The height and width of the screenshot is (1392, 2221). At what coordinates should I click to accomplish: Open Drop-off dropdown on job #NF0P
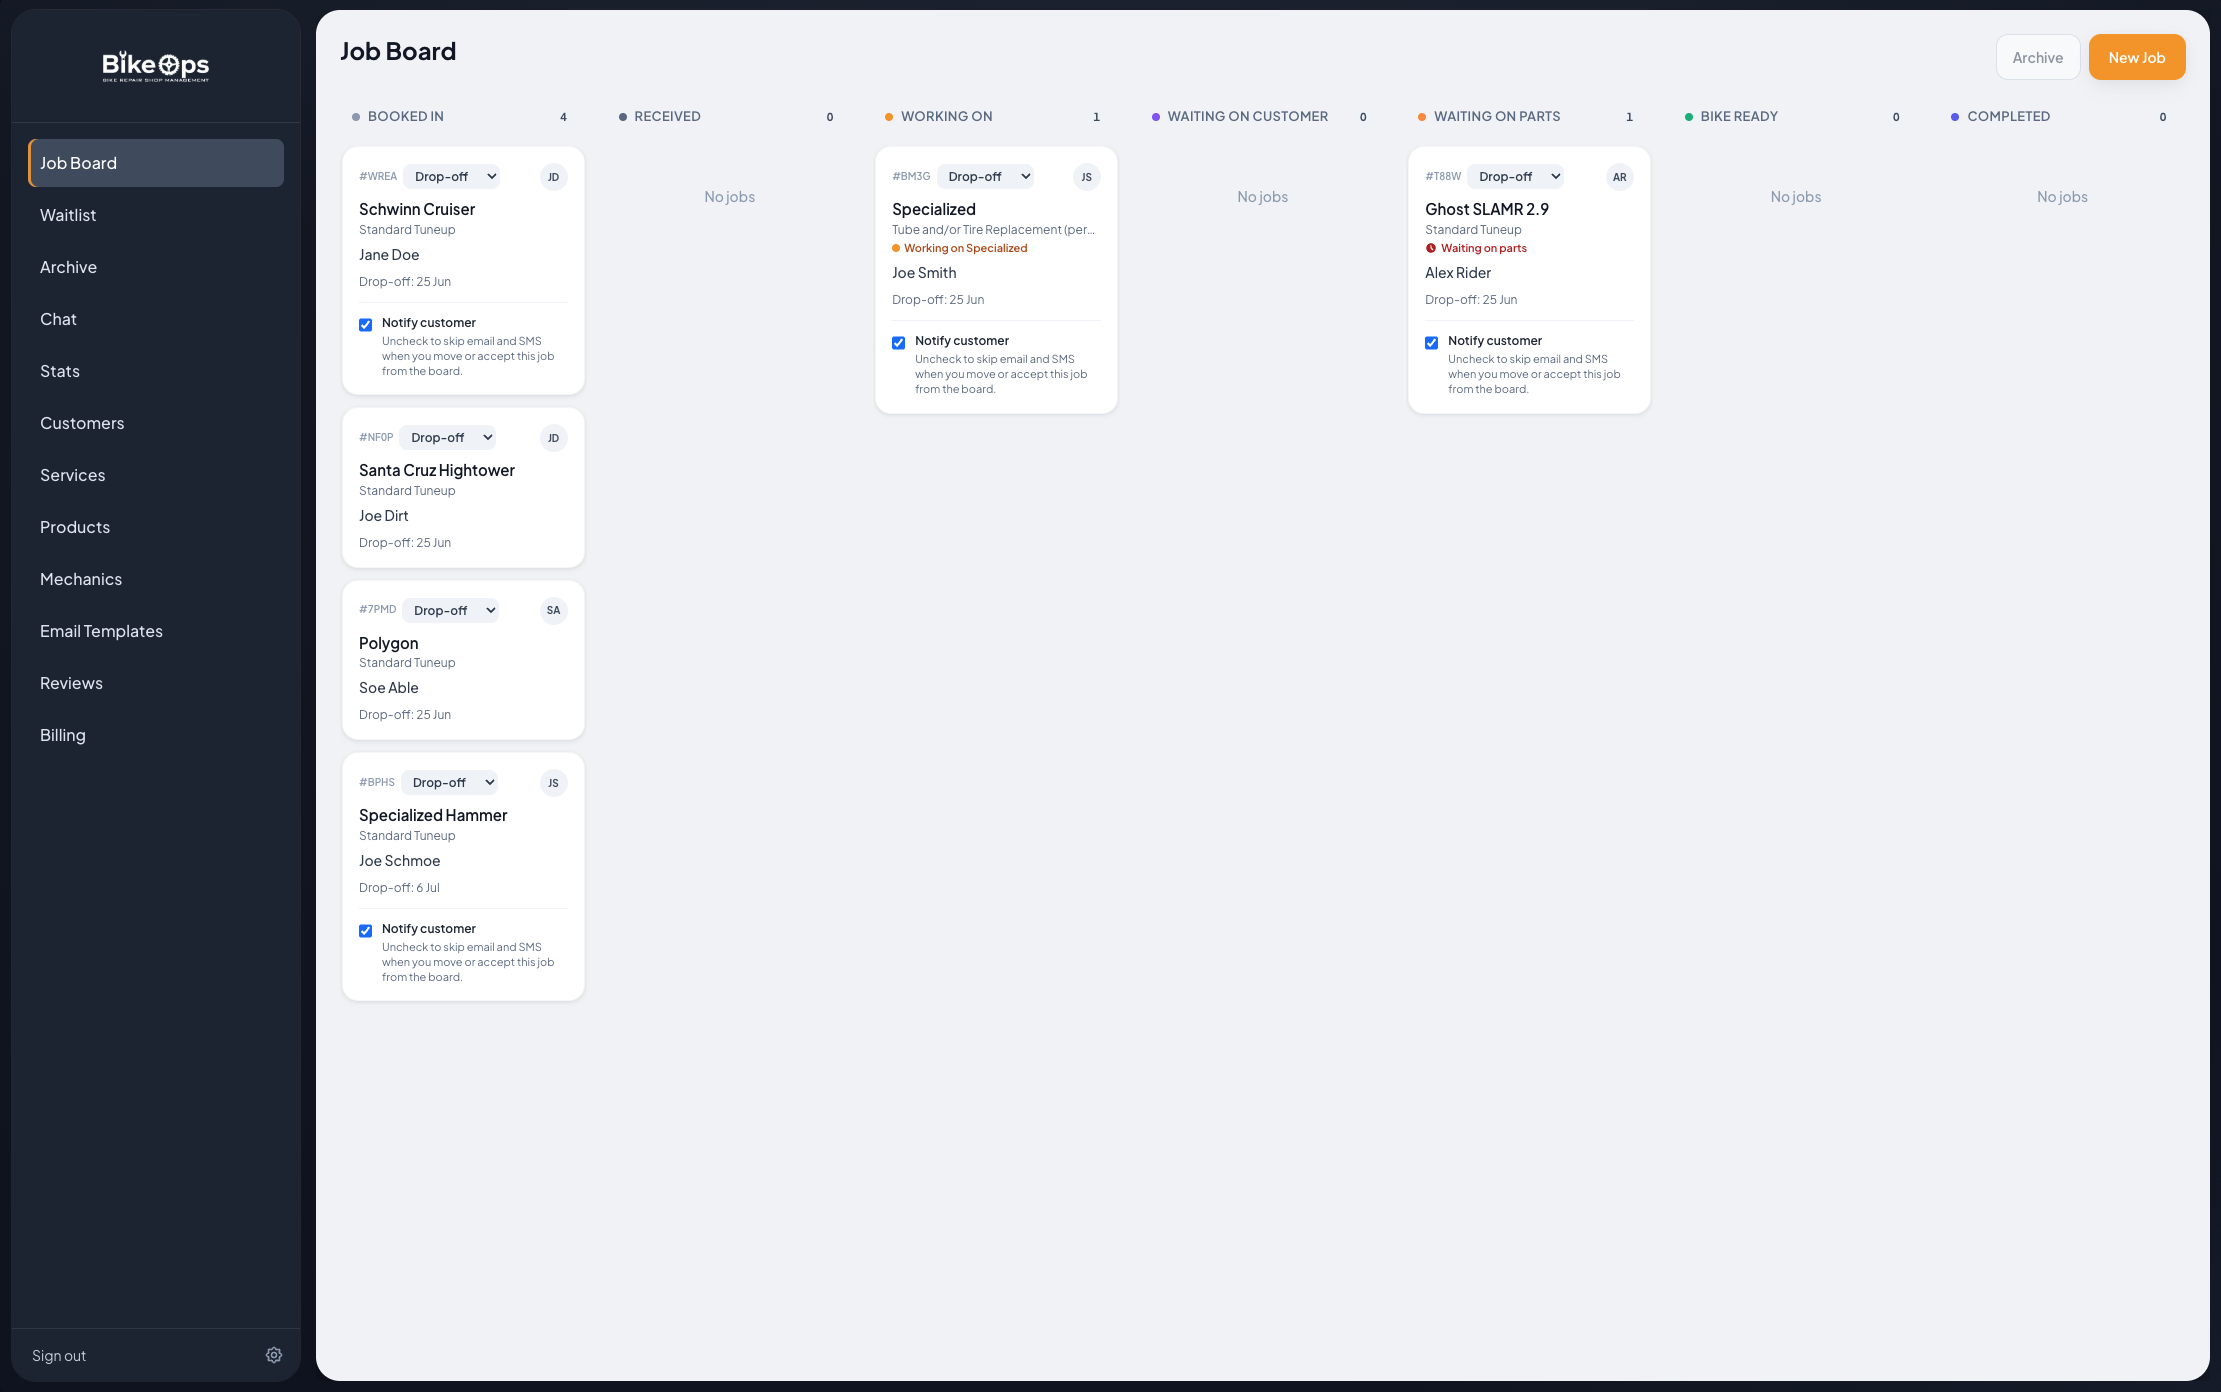click(x=449, y=437)
